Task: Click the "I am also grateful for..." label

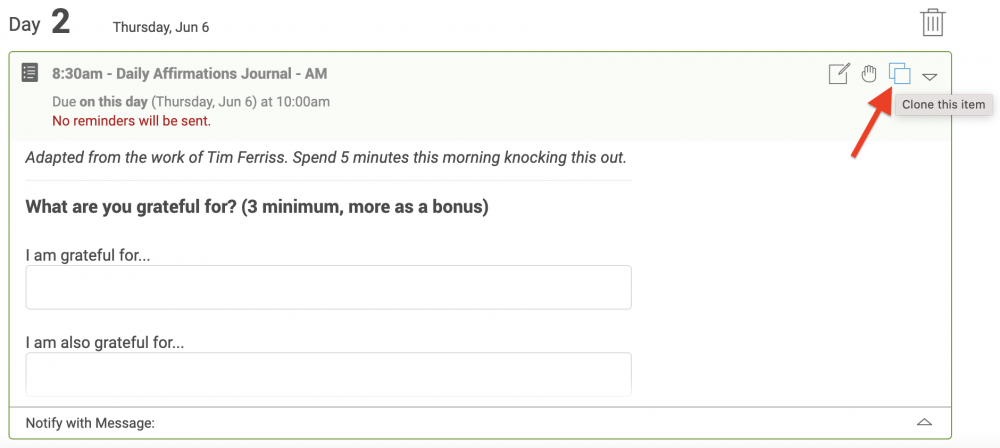Action: tap(105, 343)
